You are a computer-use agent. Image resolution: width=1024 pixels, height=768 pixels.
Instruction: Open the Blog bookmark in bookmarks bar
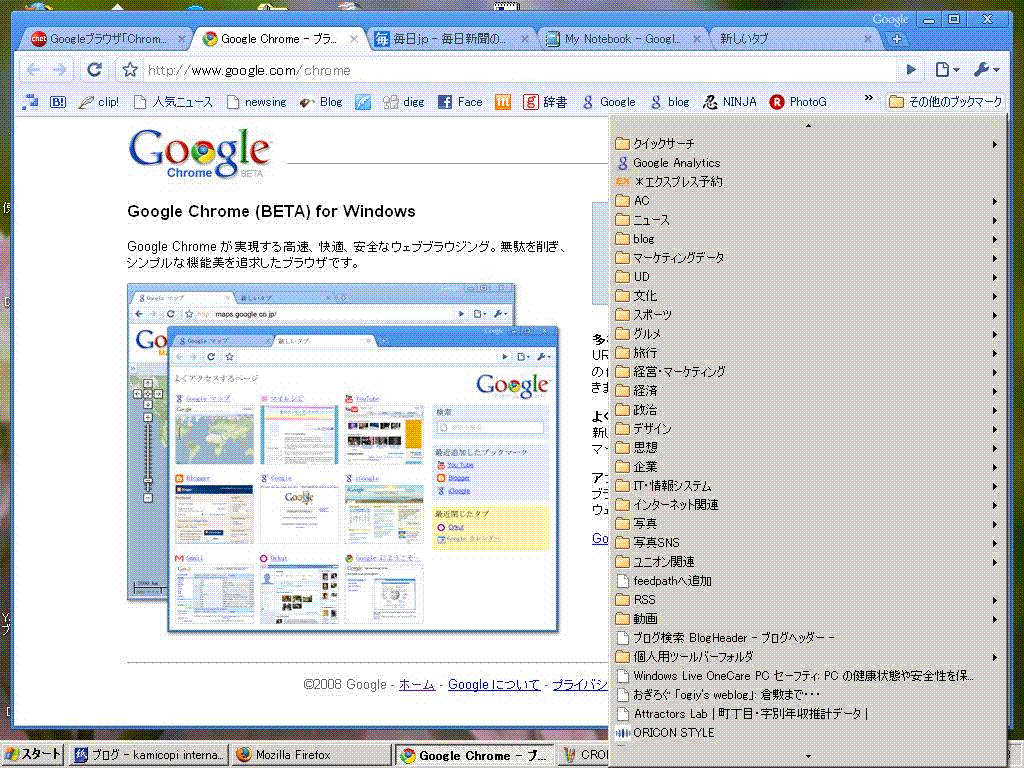(x=321, y=102)
